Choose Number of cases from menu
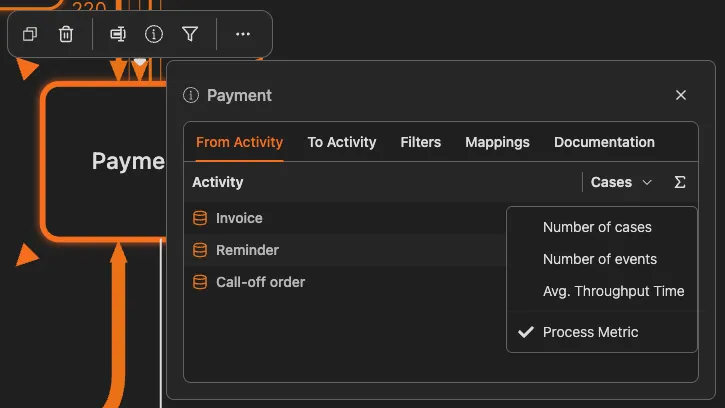725x408 pixels. point(597,227)
